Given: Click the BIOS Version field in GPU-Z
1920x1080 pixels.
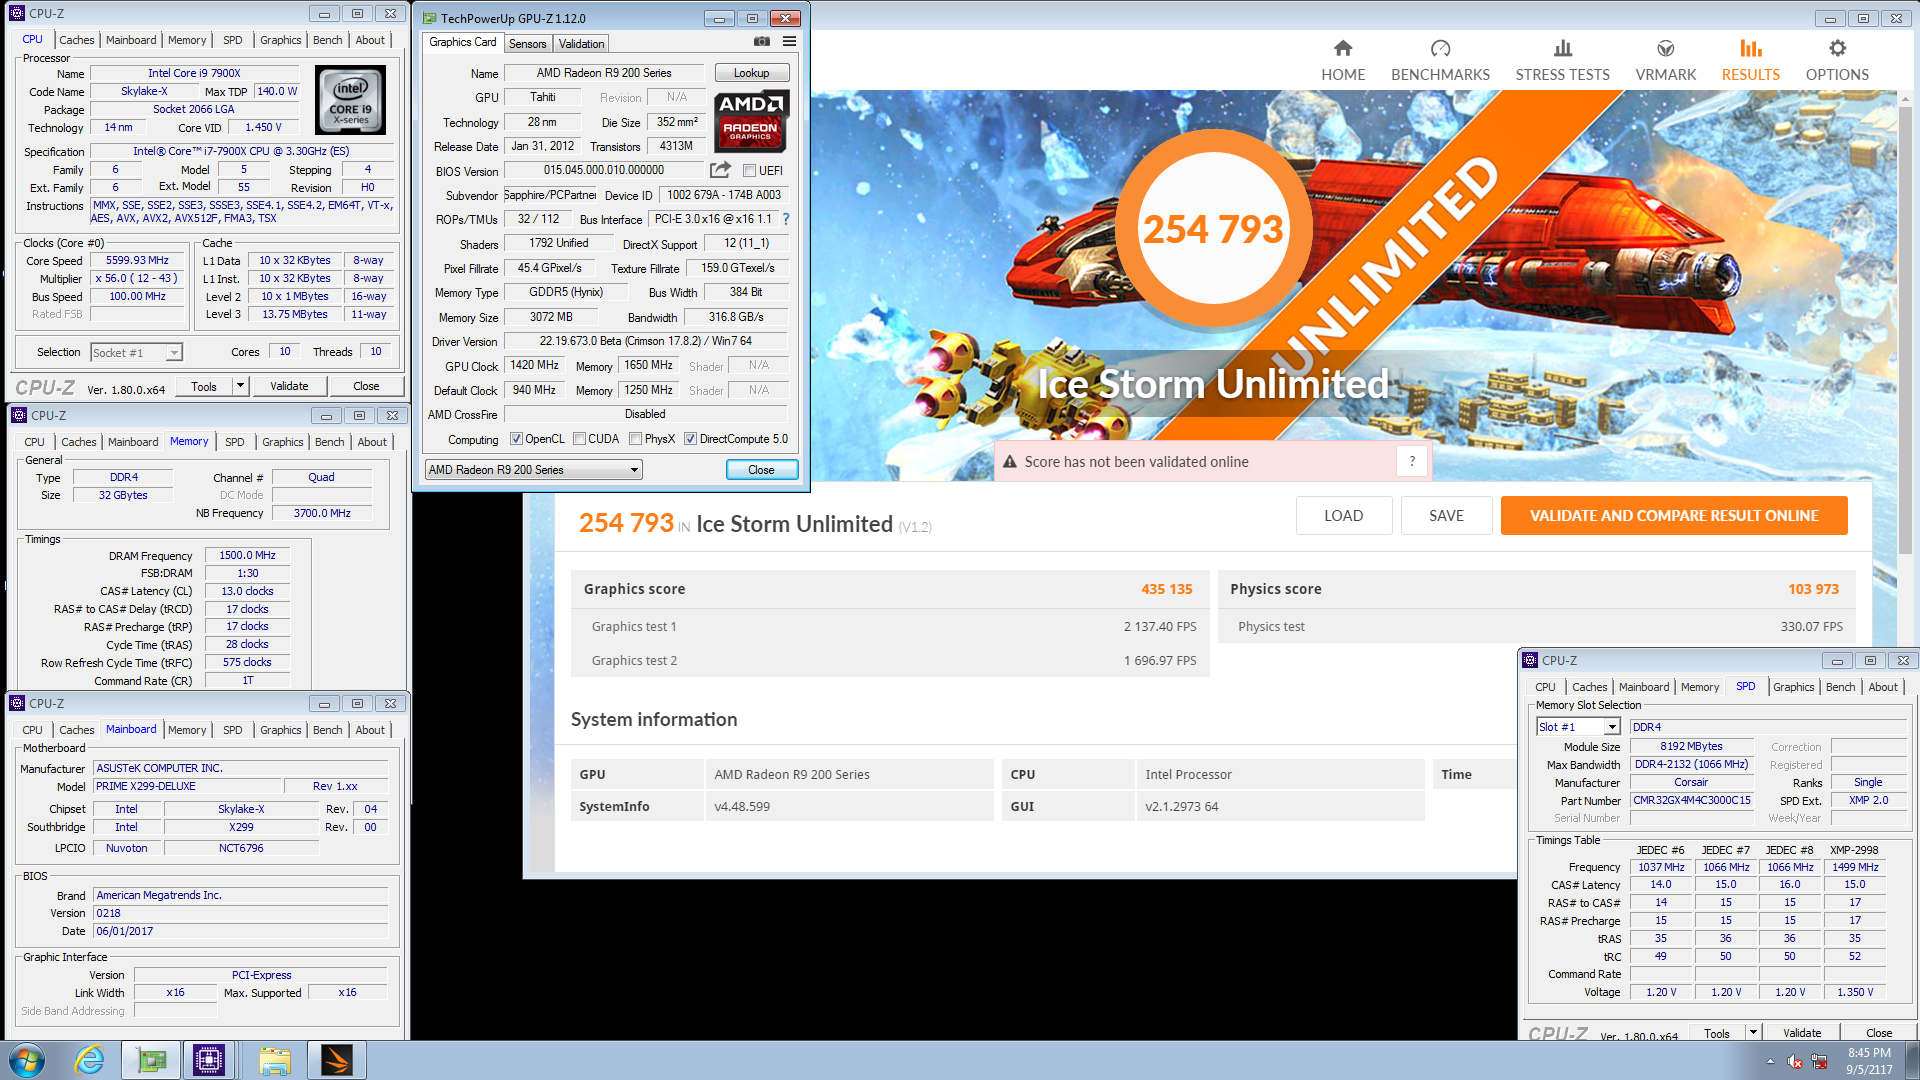Looking at the screenshot, I should coord(603,171).
